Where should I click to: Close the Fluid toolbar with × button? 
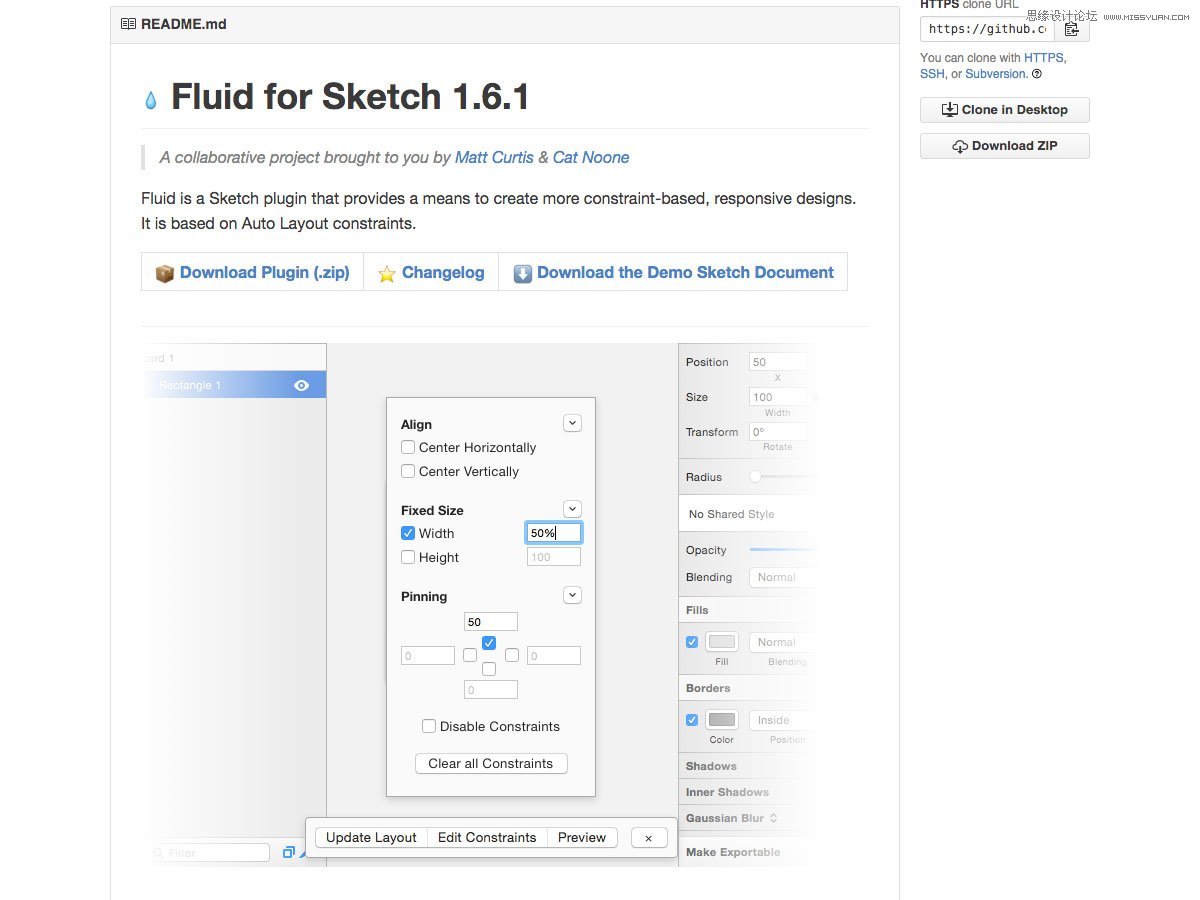648,838
